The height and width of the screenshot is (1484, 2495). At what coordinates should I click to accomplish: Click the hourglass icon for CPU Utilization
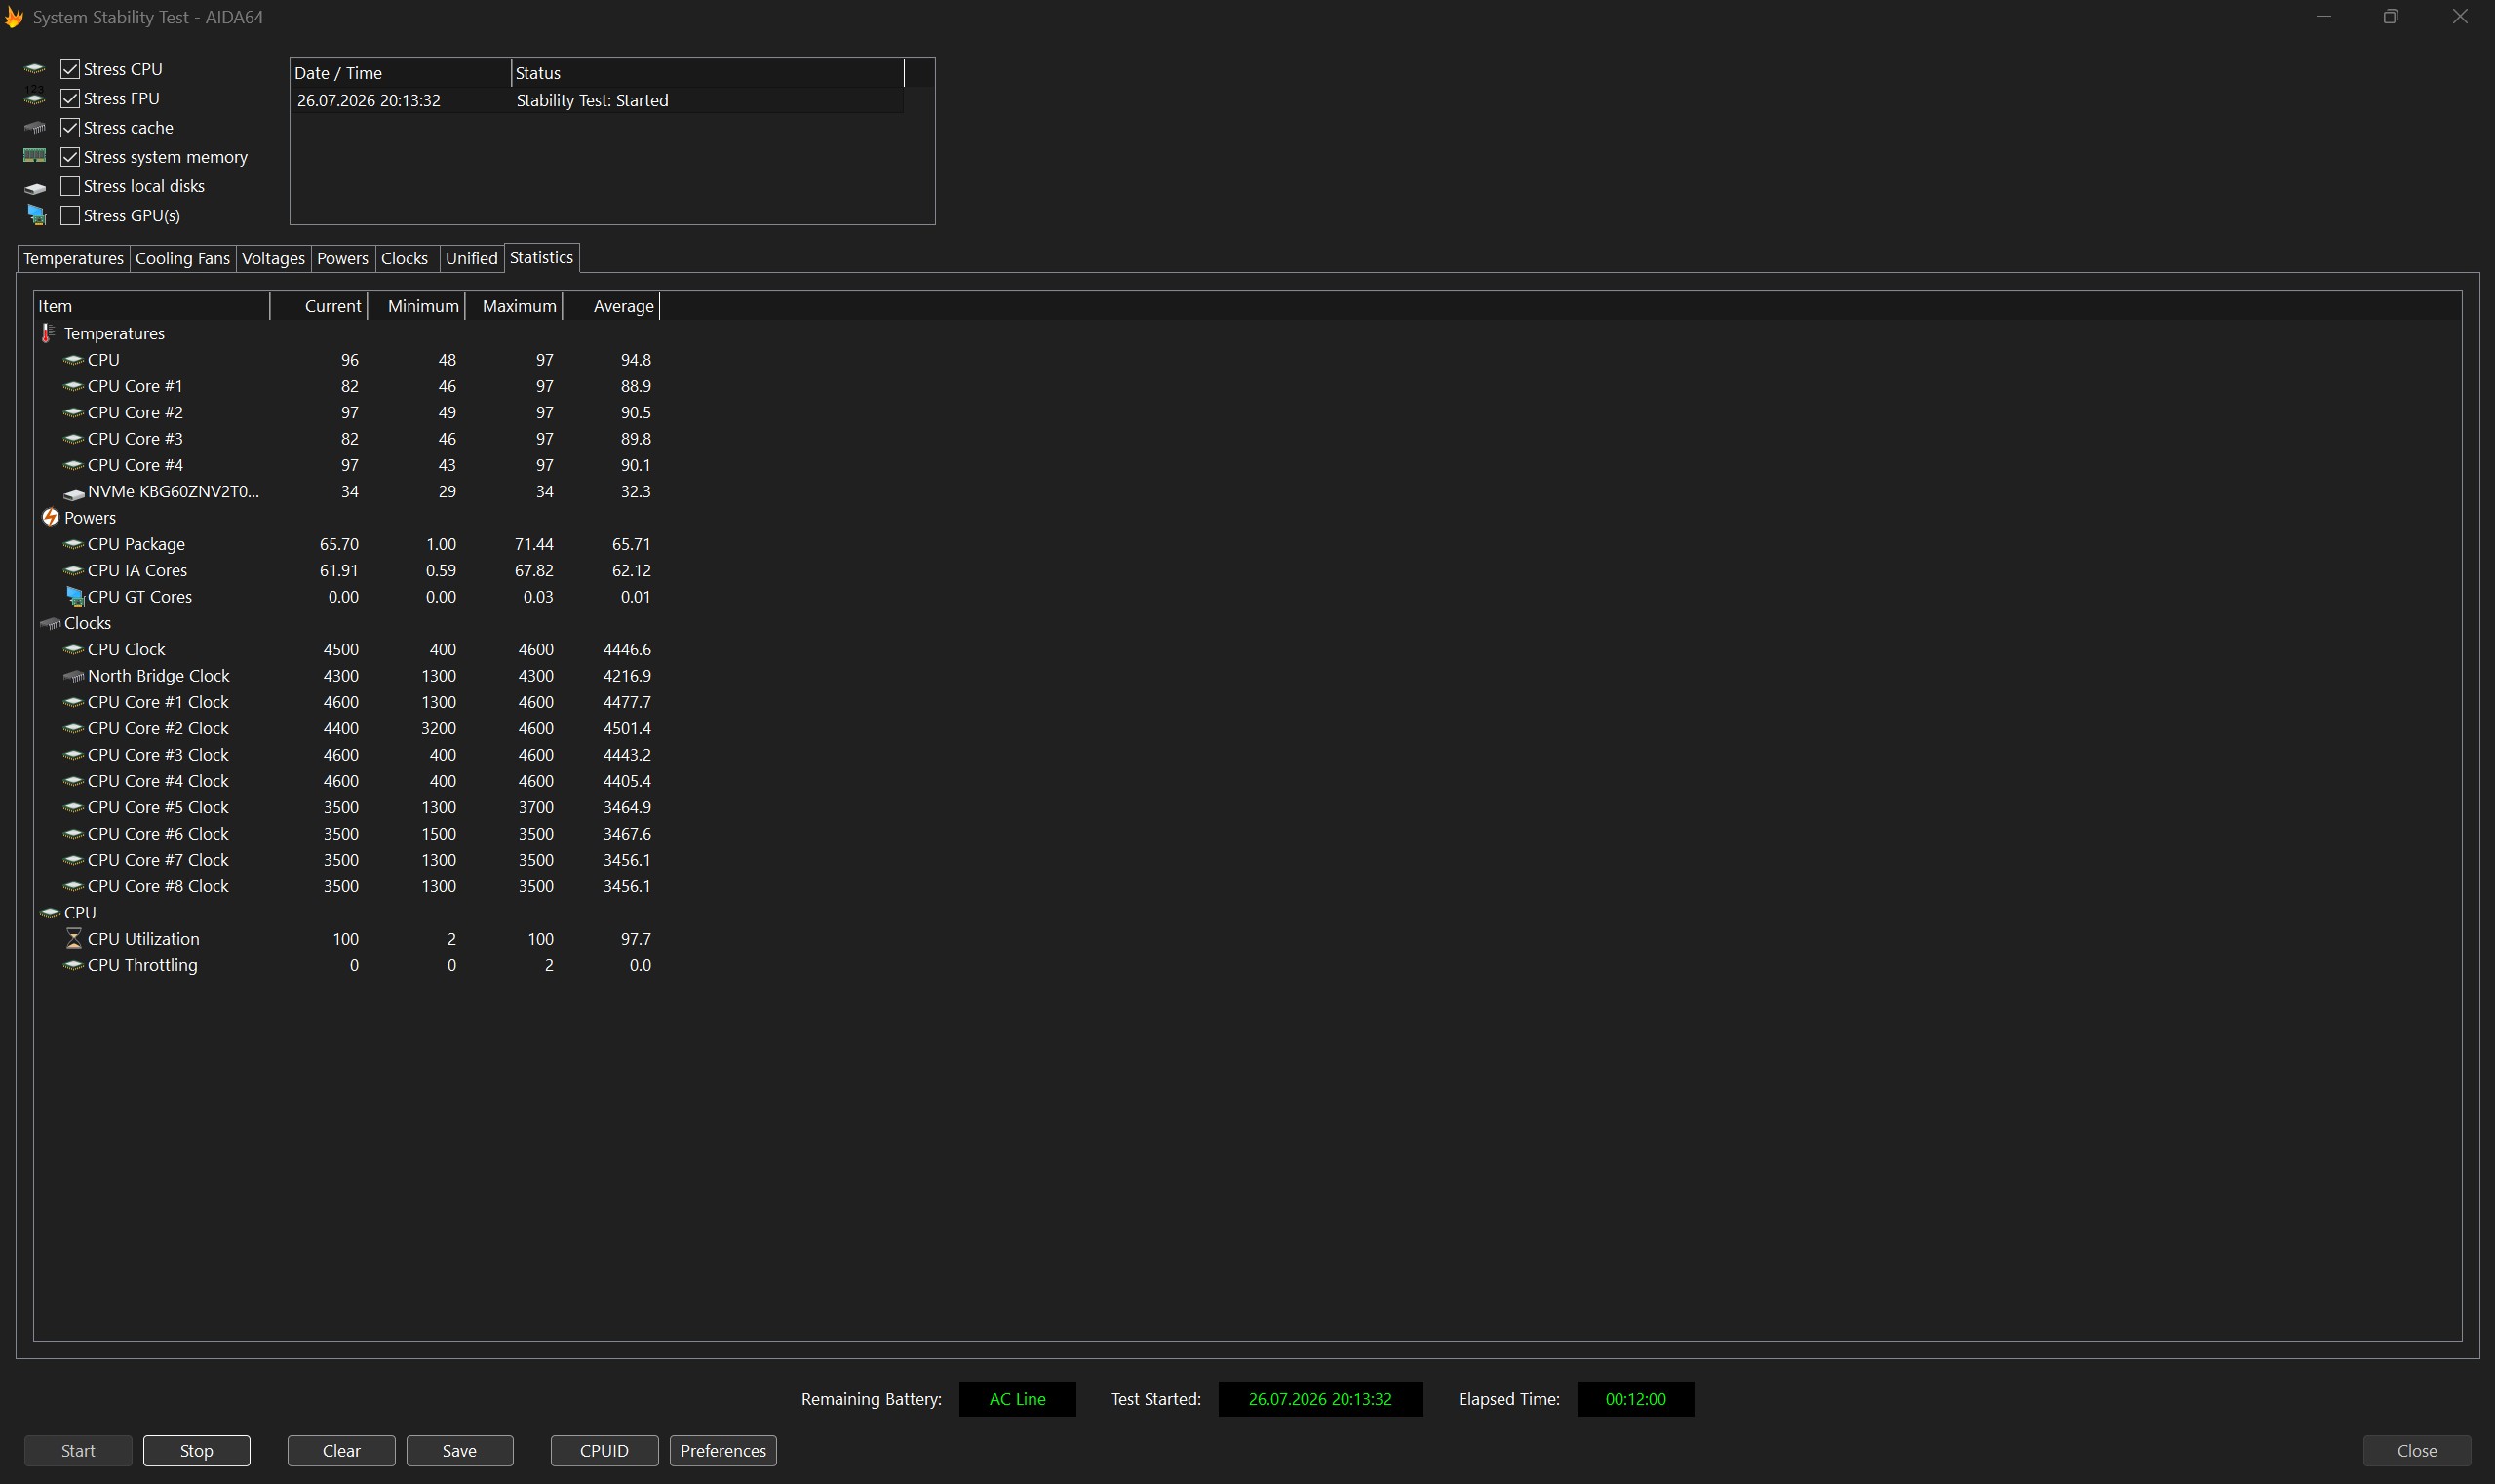coord(73,938)
